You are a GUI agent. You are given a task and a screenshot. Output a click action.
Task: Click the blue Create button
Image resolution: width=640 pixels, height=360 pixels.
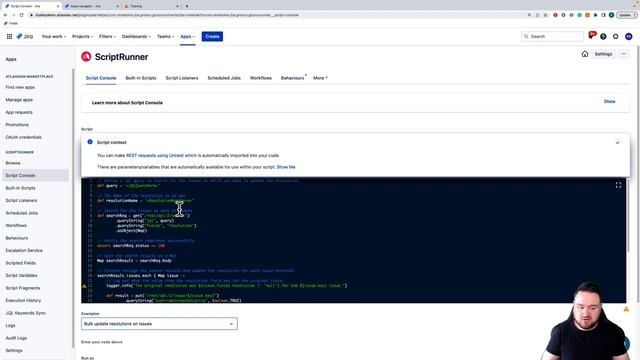pos(212,36)
